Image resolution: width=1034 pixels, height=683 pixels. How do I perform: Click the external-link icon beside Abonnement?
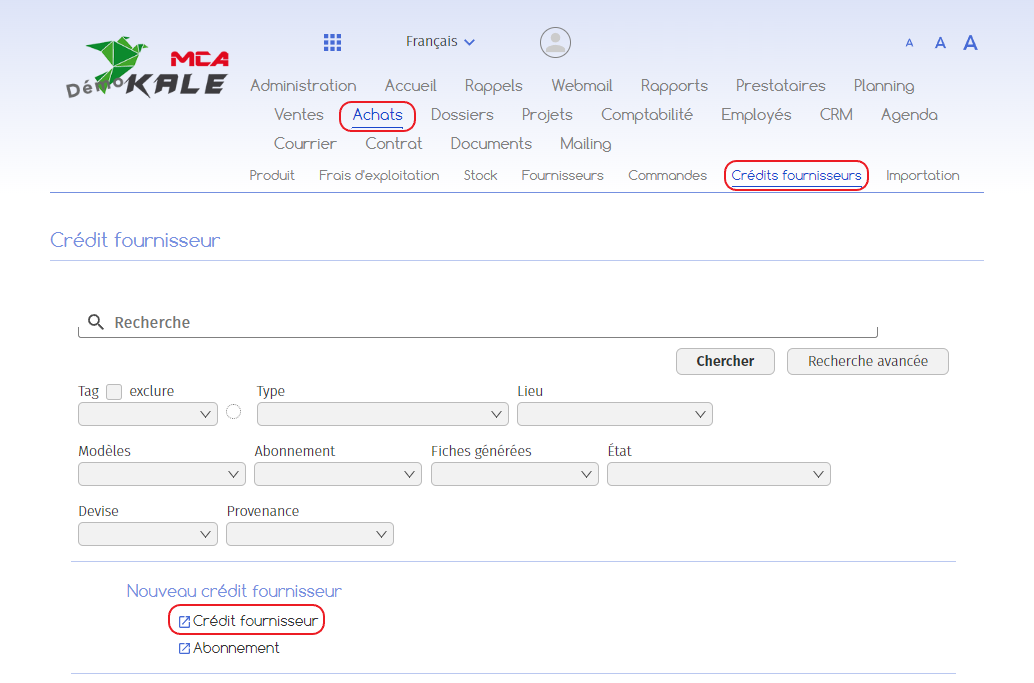[x=183, y=648]
